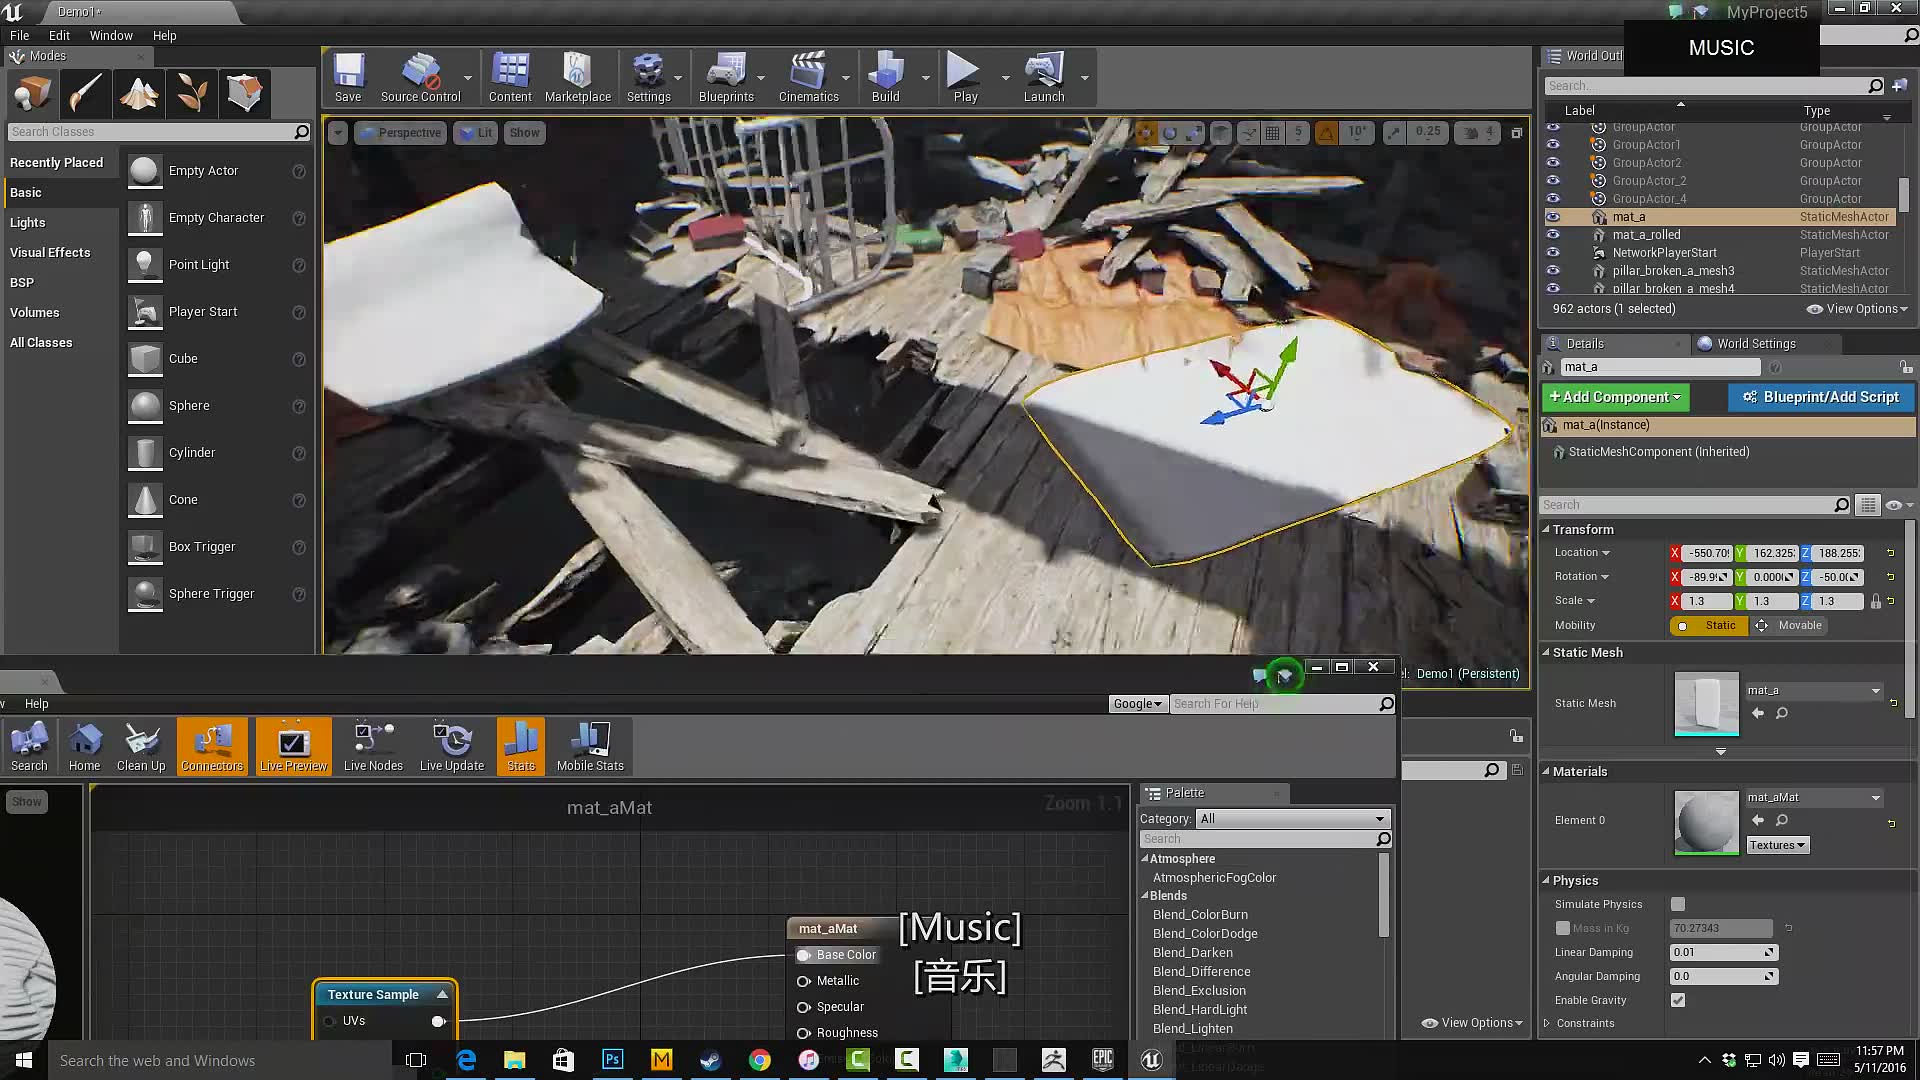Screen dimensions: 1920x1080
Task: Uncheck the Enable Gravity checkbox
Action: (x=1678, y=1000)
